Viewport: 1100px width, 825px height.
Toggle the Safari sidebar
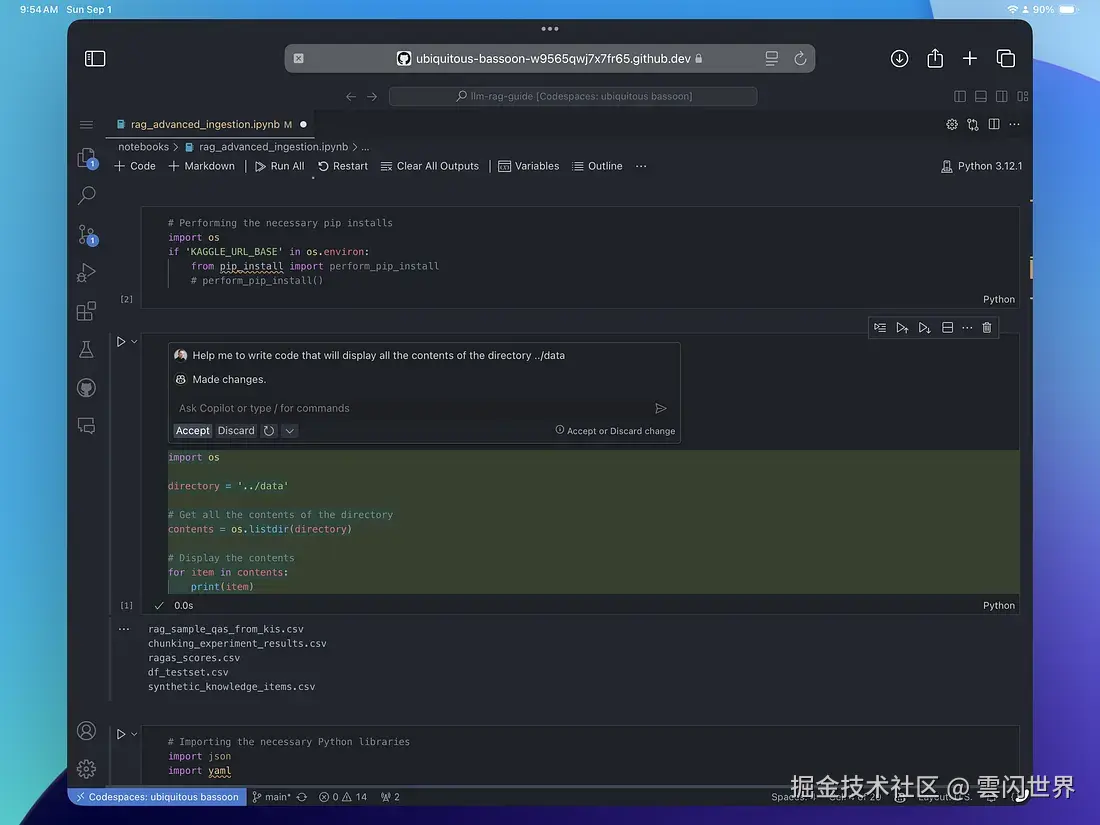pyautogui.click(x=95, y=58)
